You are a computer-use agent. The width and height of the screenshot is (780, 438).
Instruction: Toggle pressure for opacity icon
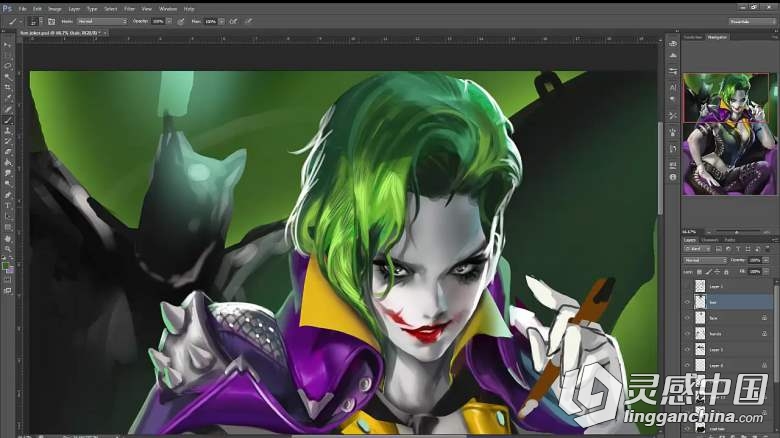[x=181, y=21]
